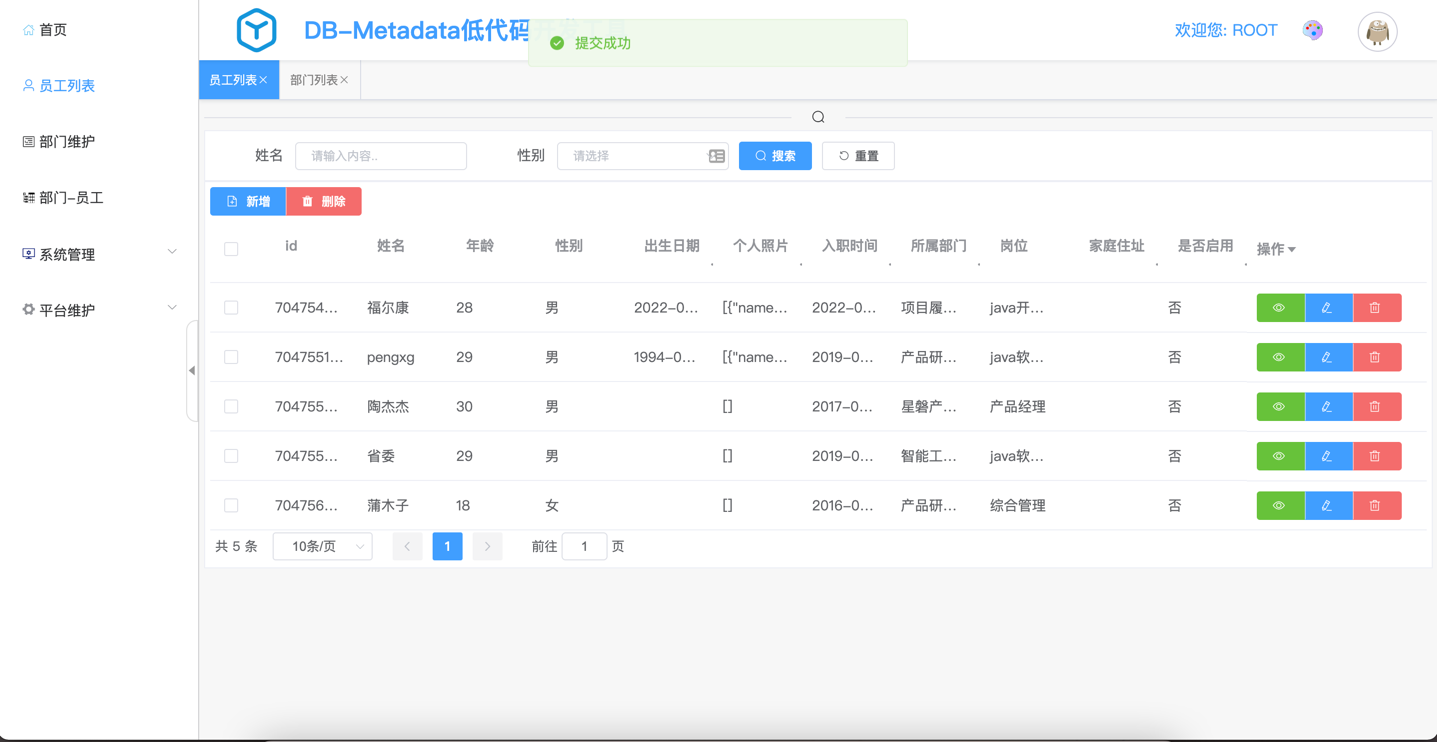Close the 部门列表 tab
Screen dimensions: 1437x742
tap(345, 80)
